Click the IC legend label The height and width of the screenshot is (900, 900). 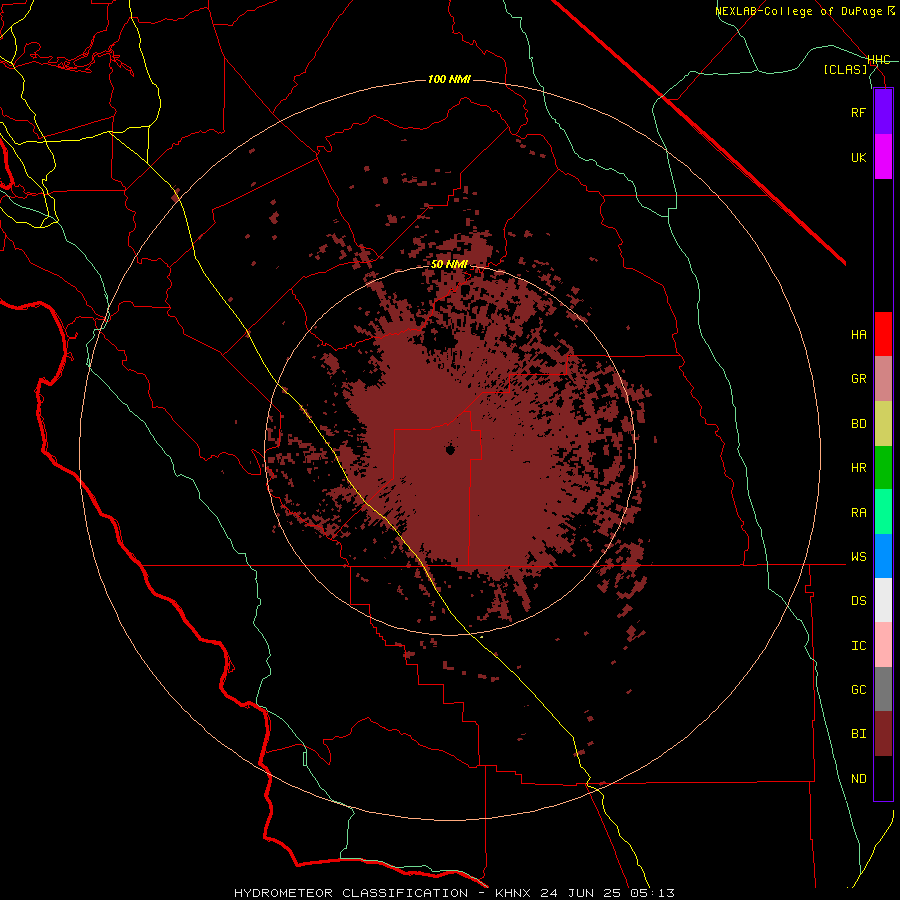(x=858, y=646)
